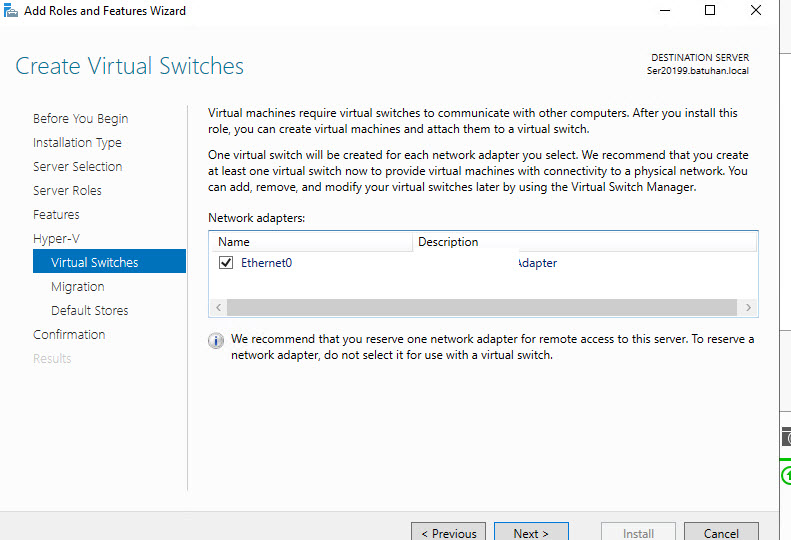Open the Default Stores page
Screen dimensions: 791x540
click(x=90, y=310)
